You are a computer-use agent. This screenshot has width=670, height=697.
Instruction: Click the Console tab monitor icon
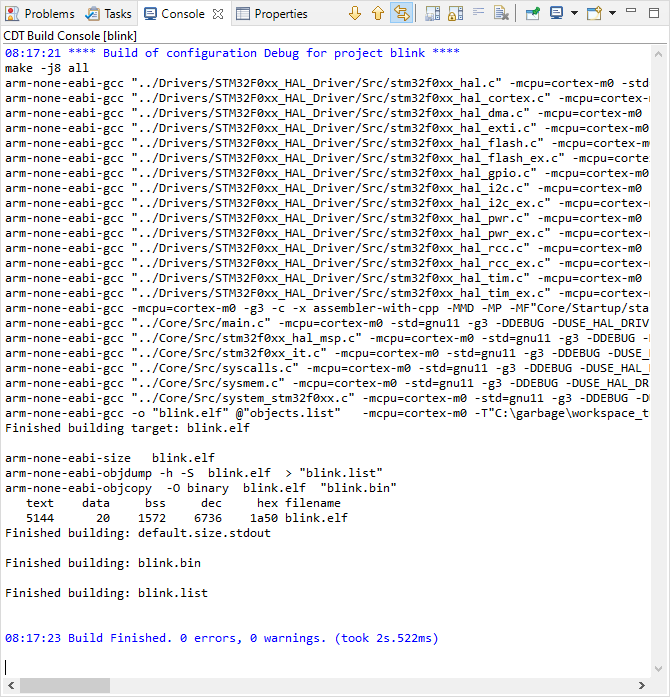coord(150,14)
